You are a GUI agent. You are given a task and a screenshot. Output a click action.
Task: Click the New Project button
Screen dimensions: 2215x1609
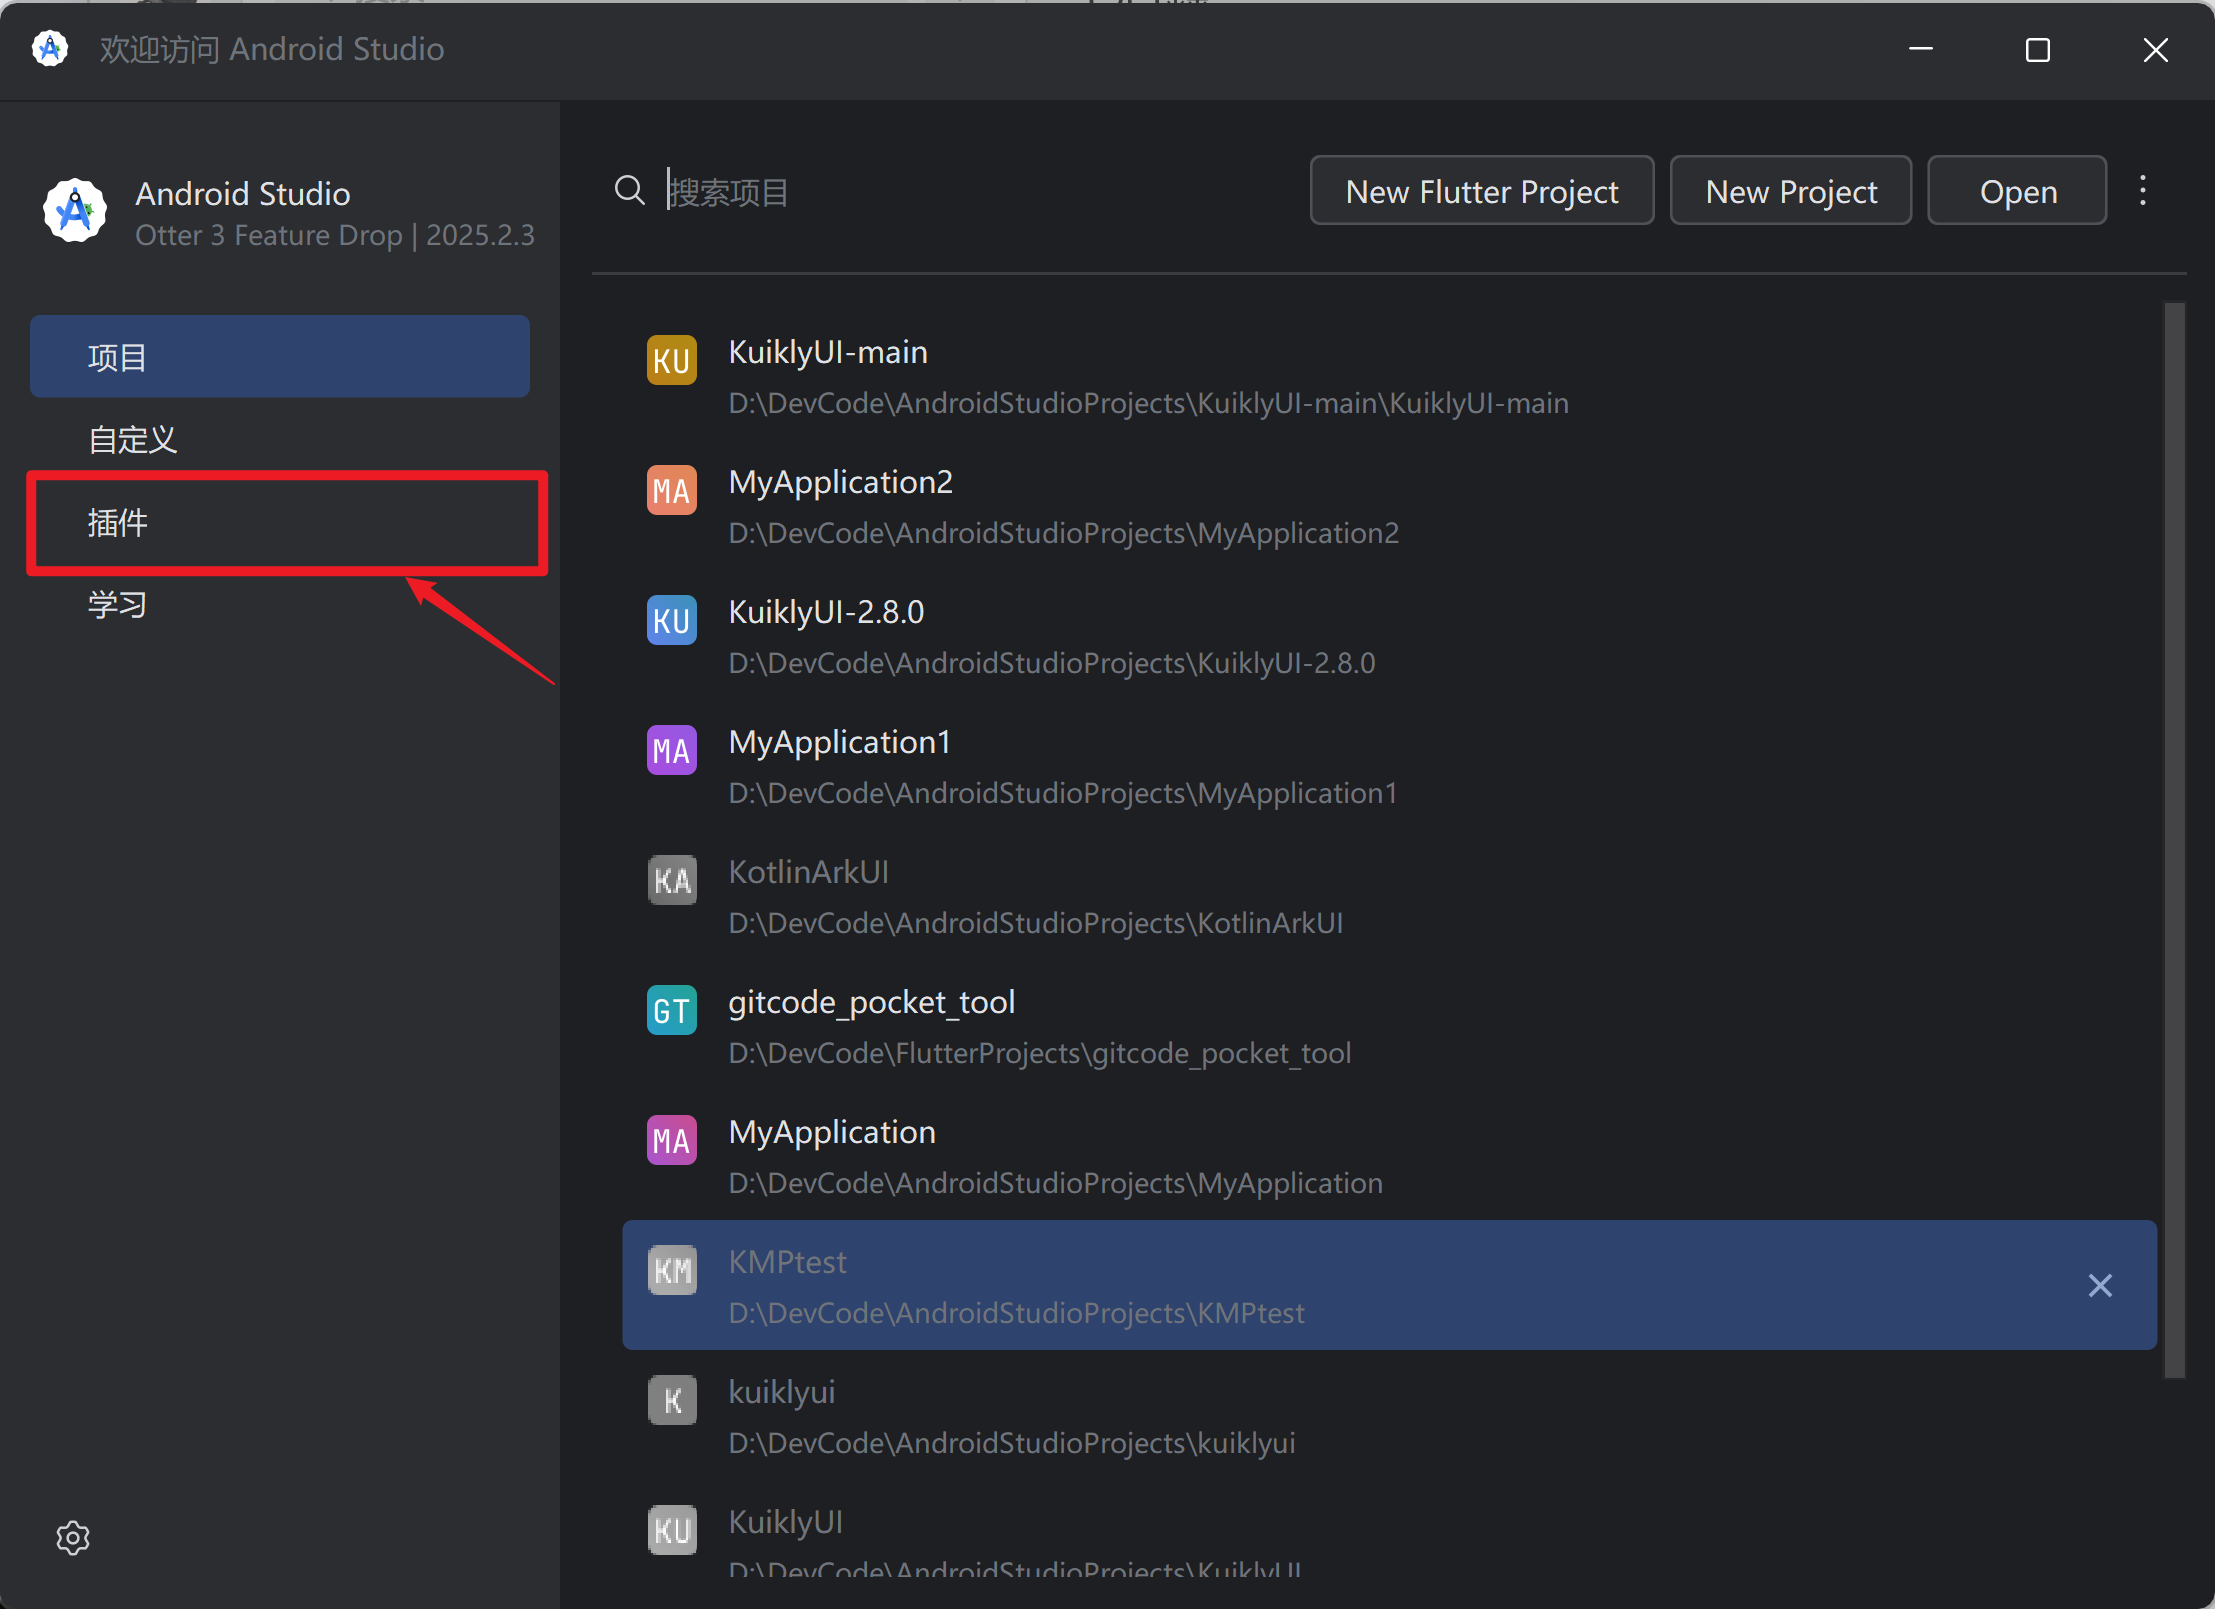[x=1790, y=191]
